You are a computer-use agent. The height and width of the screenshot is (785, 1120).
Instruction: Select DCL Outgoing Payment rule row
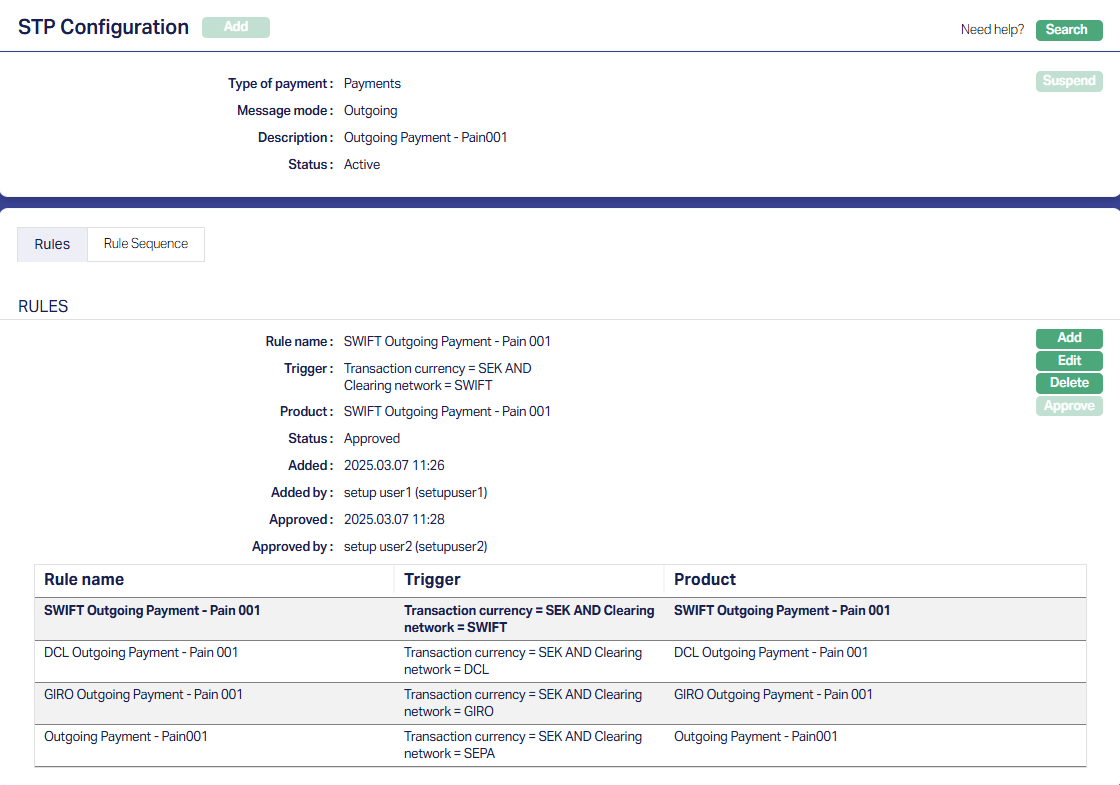pos(141,653)
